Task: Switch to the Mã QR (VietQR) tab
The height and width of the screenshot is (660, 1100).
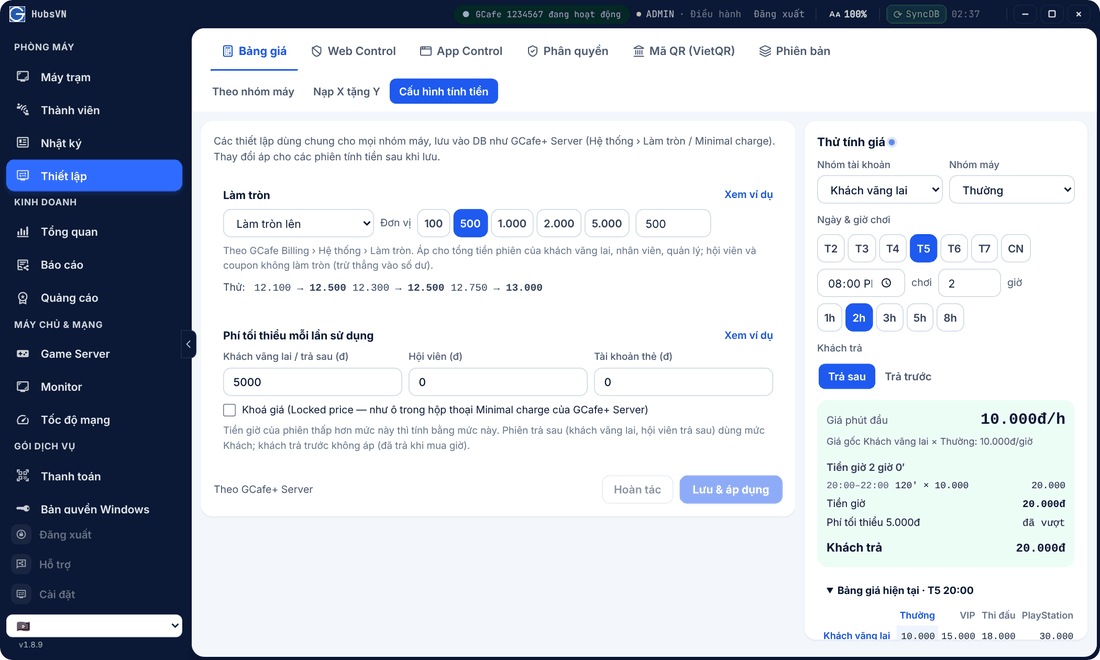Action: coord(683,51)
